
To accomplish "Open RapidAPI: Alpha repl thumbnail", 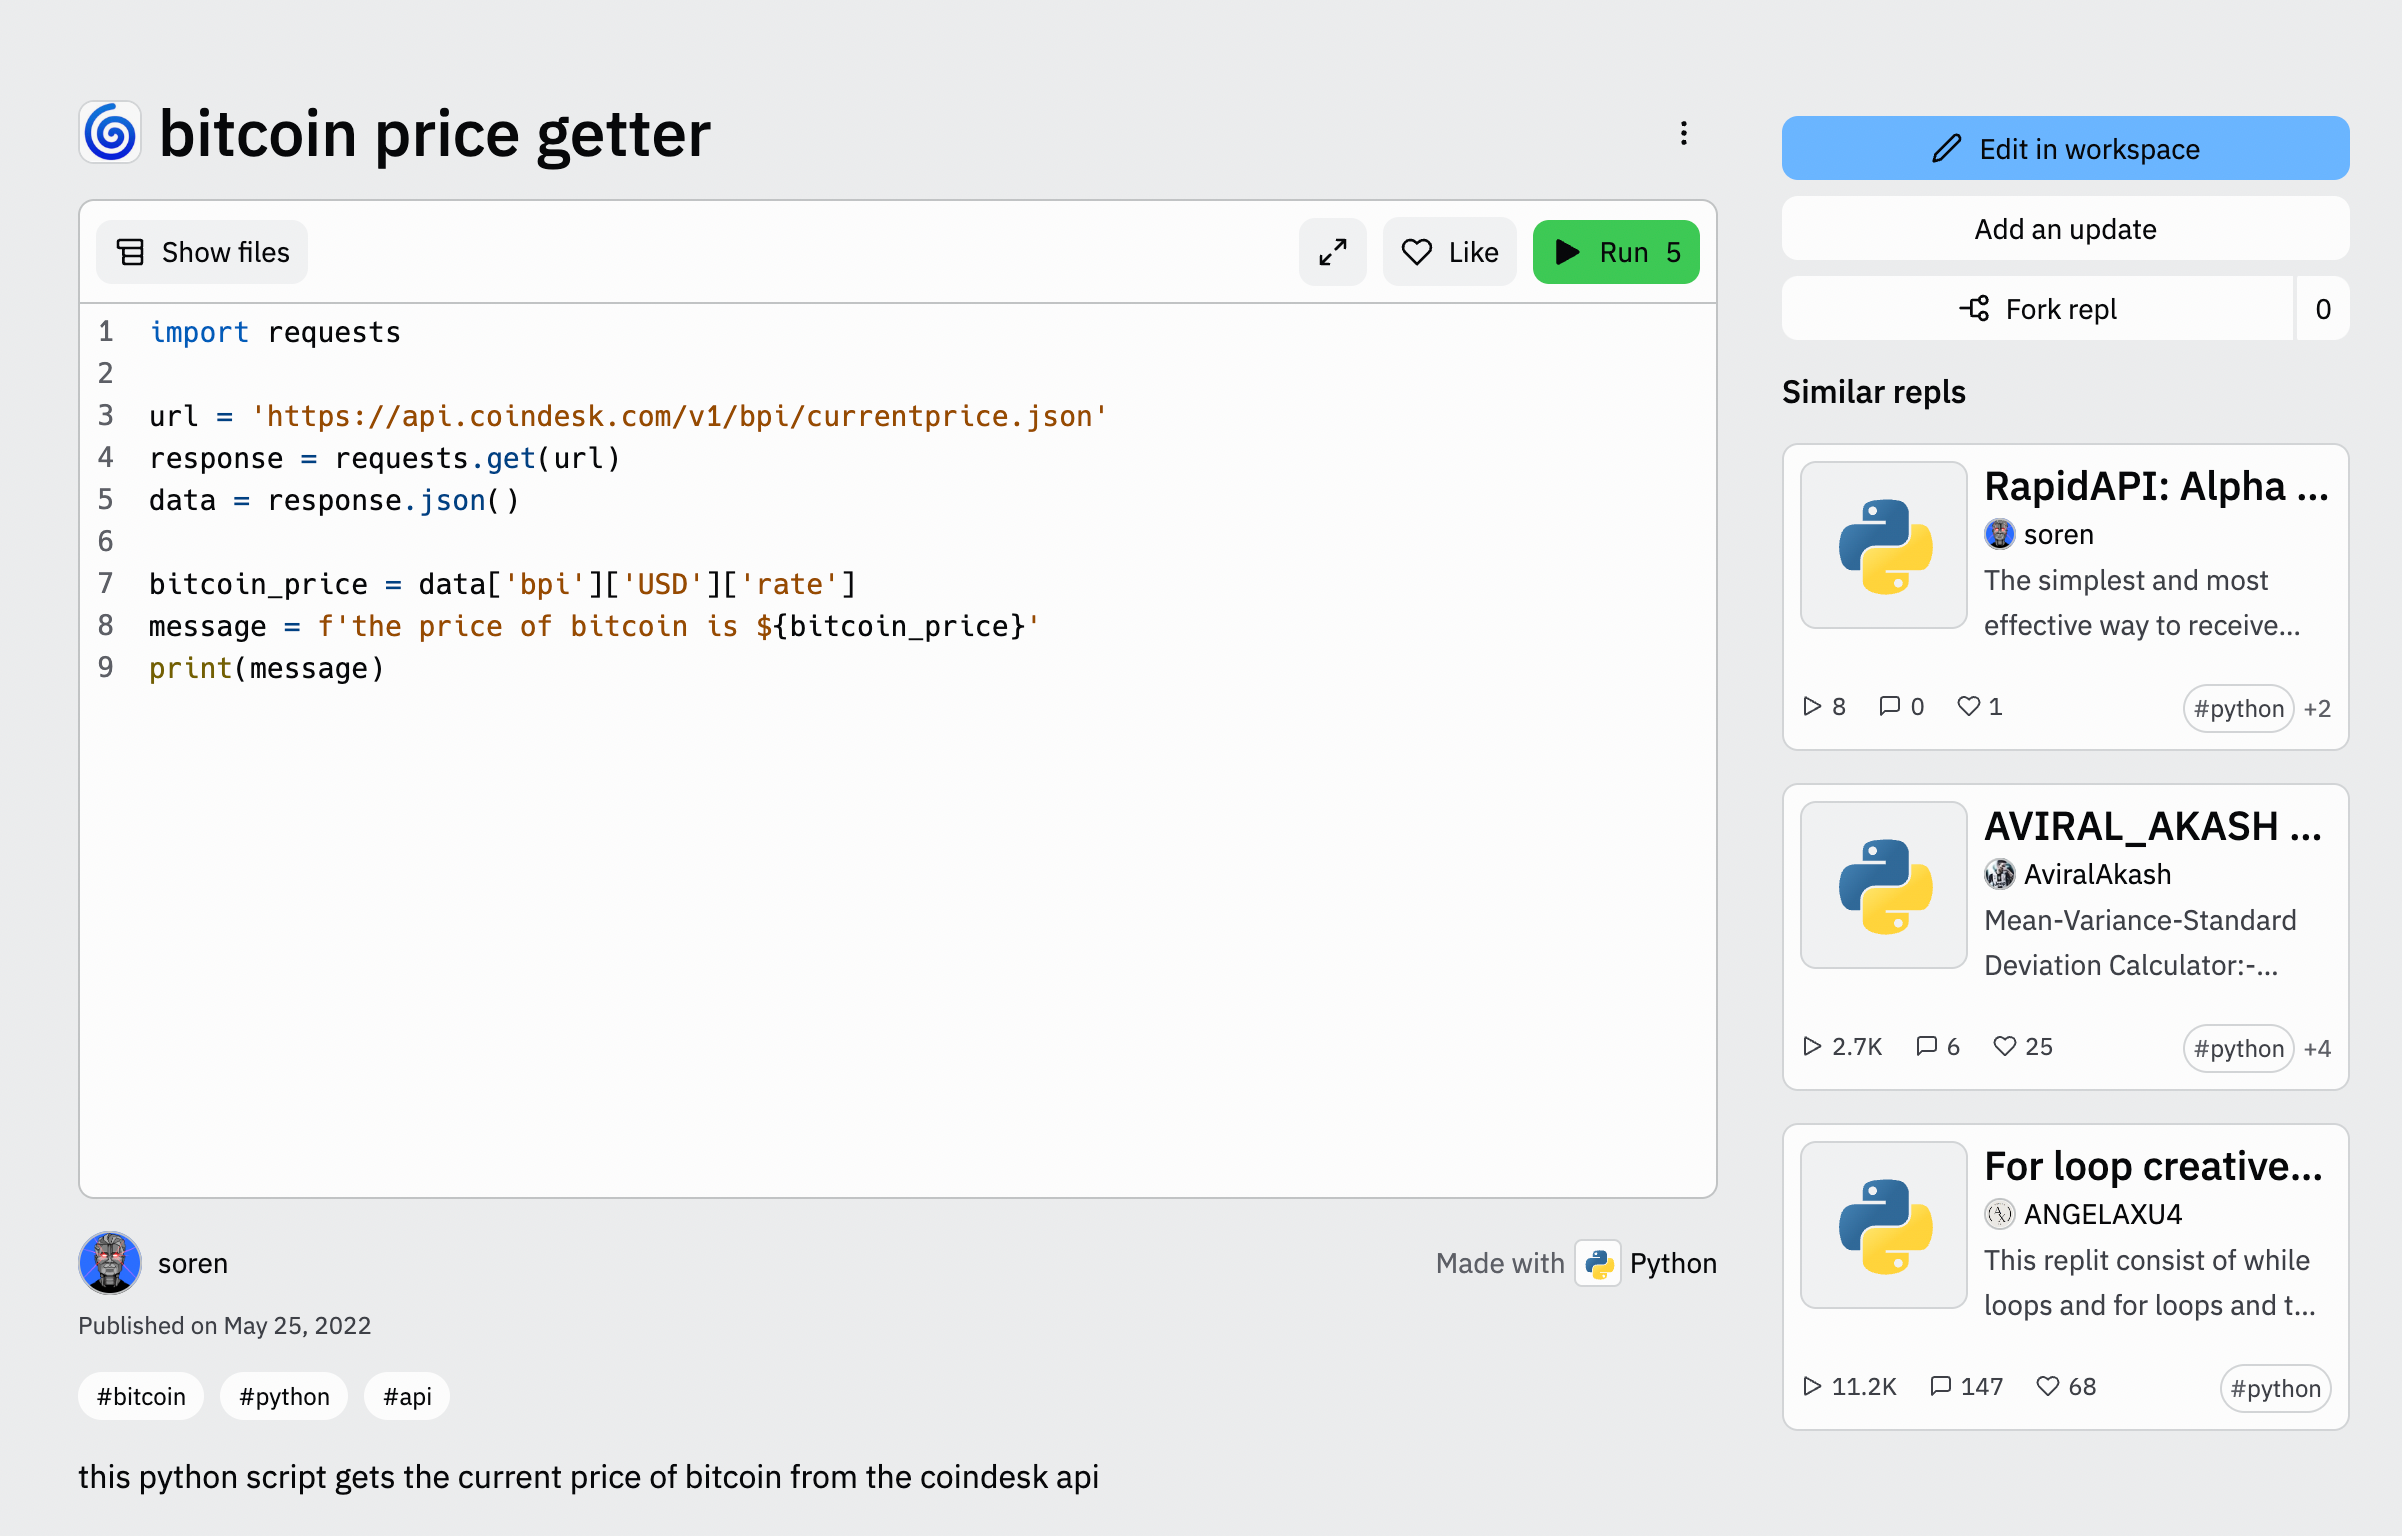I will pos(1884,546).
